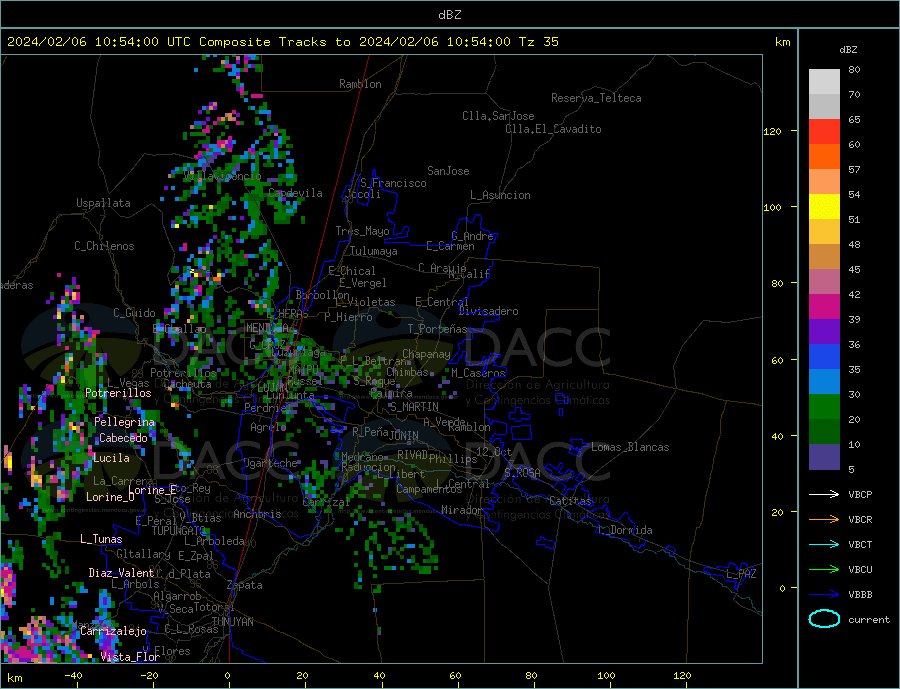Click the 'Ugarteche' map label

pyautogui.click(x=270, y=463)
